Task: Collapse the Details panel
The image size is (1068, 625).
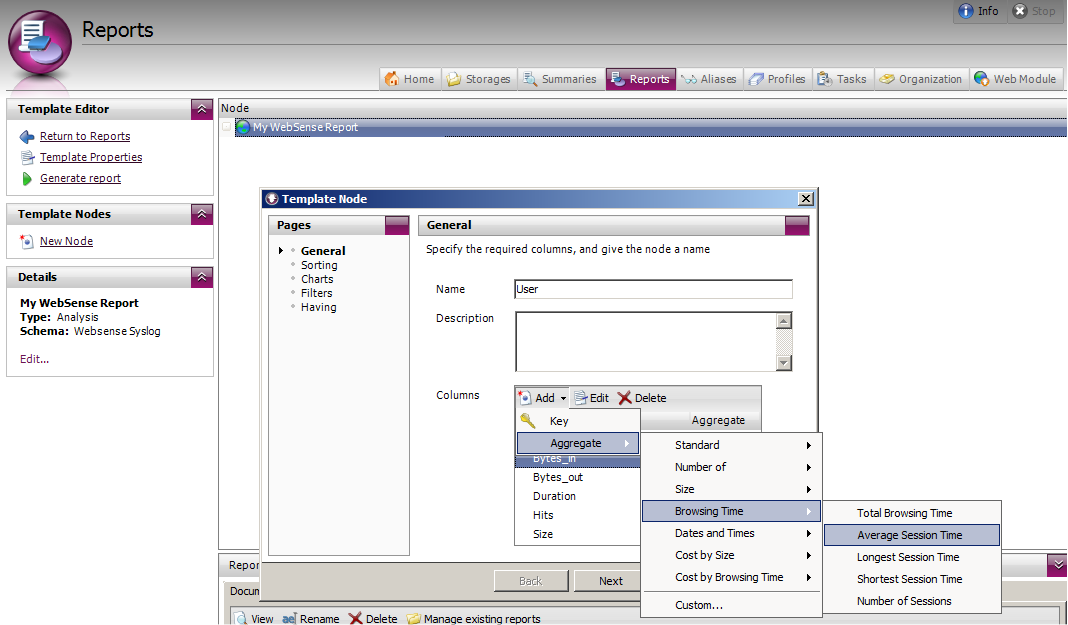Action: 202,277
